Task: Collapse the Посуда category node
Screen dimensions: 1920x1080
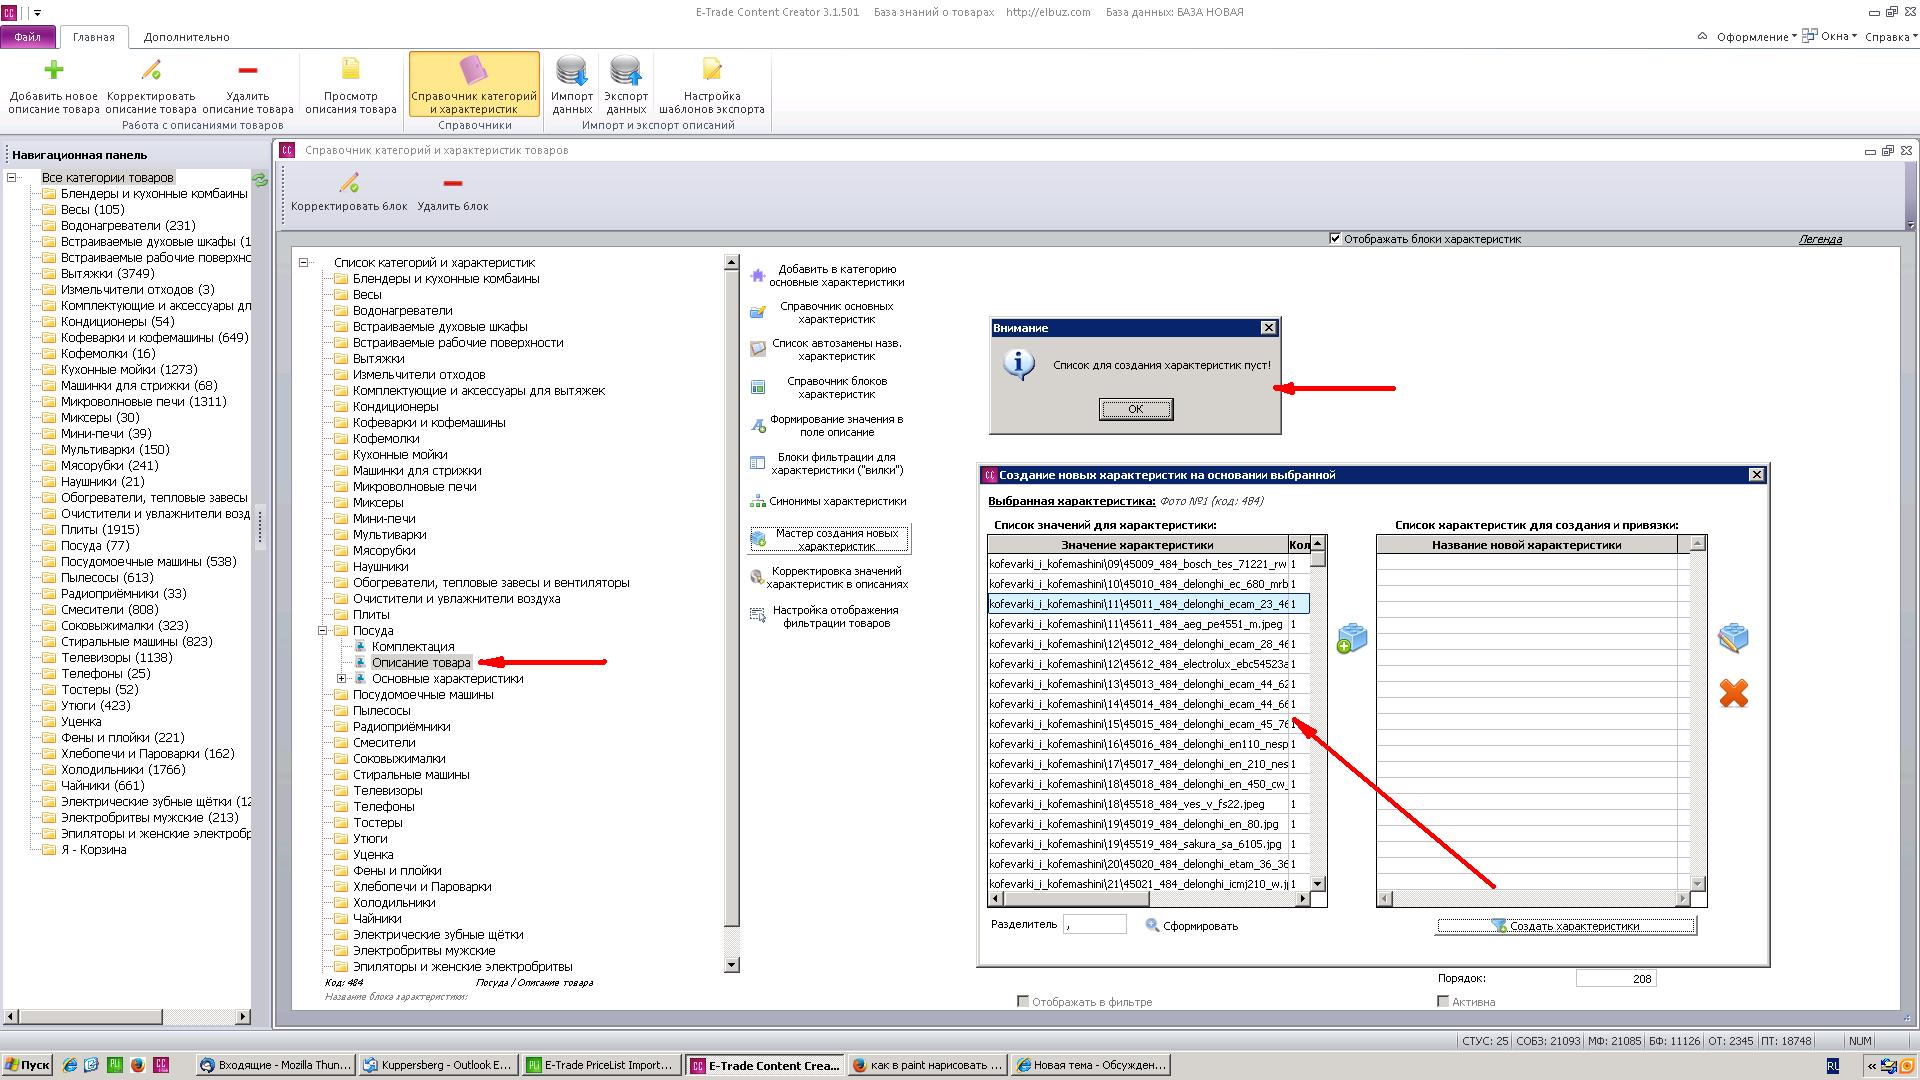Action: coord(323,631)
